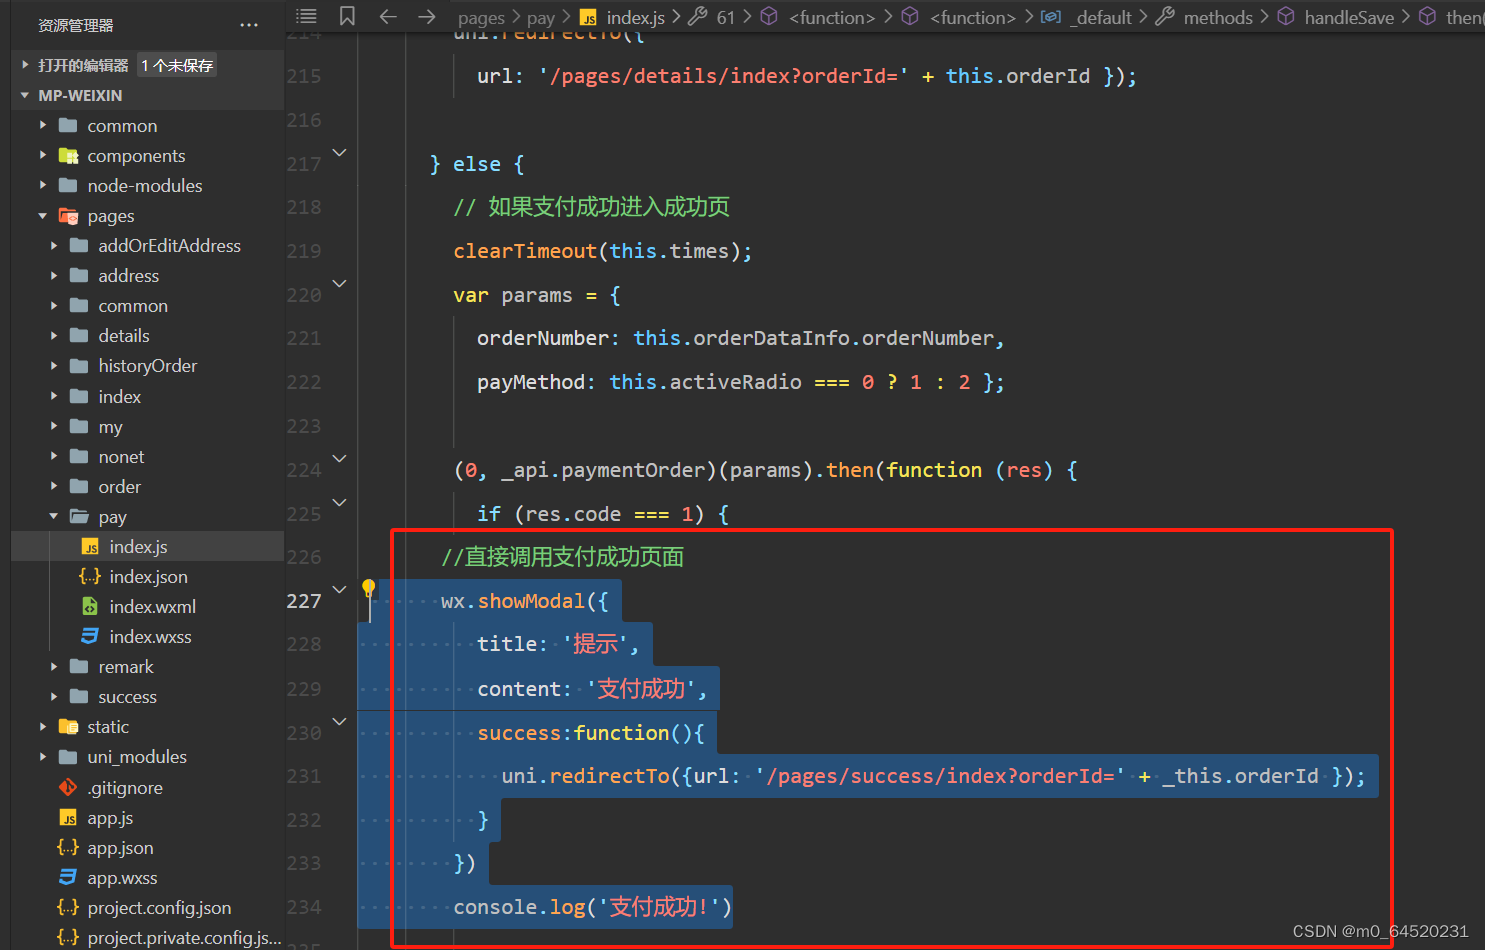Click the _default breadcrumb segment

[1101, 18]
